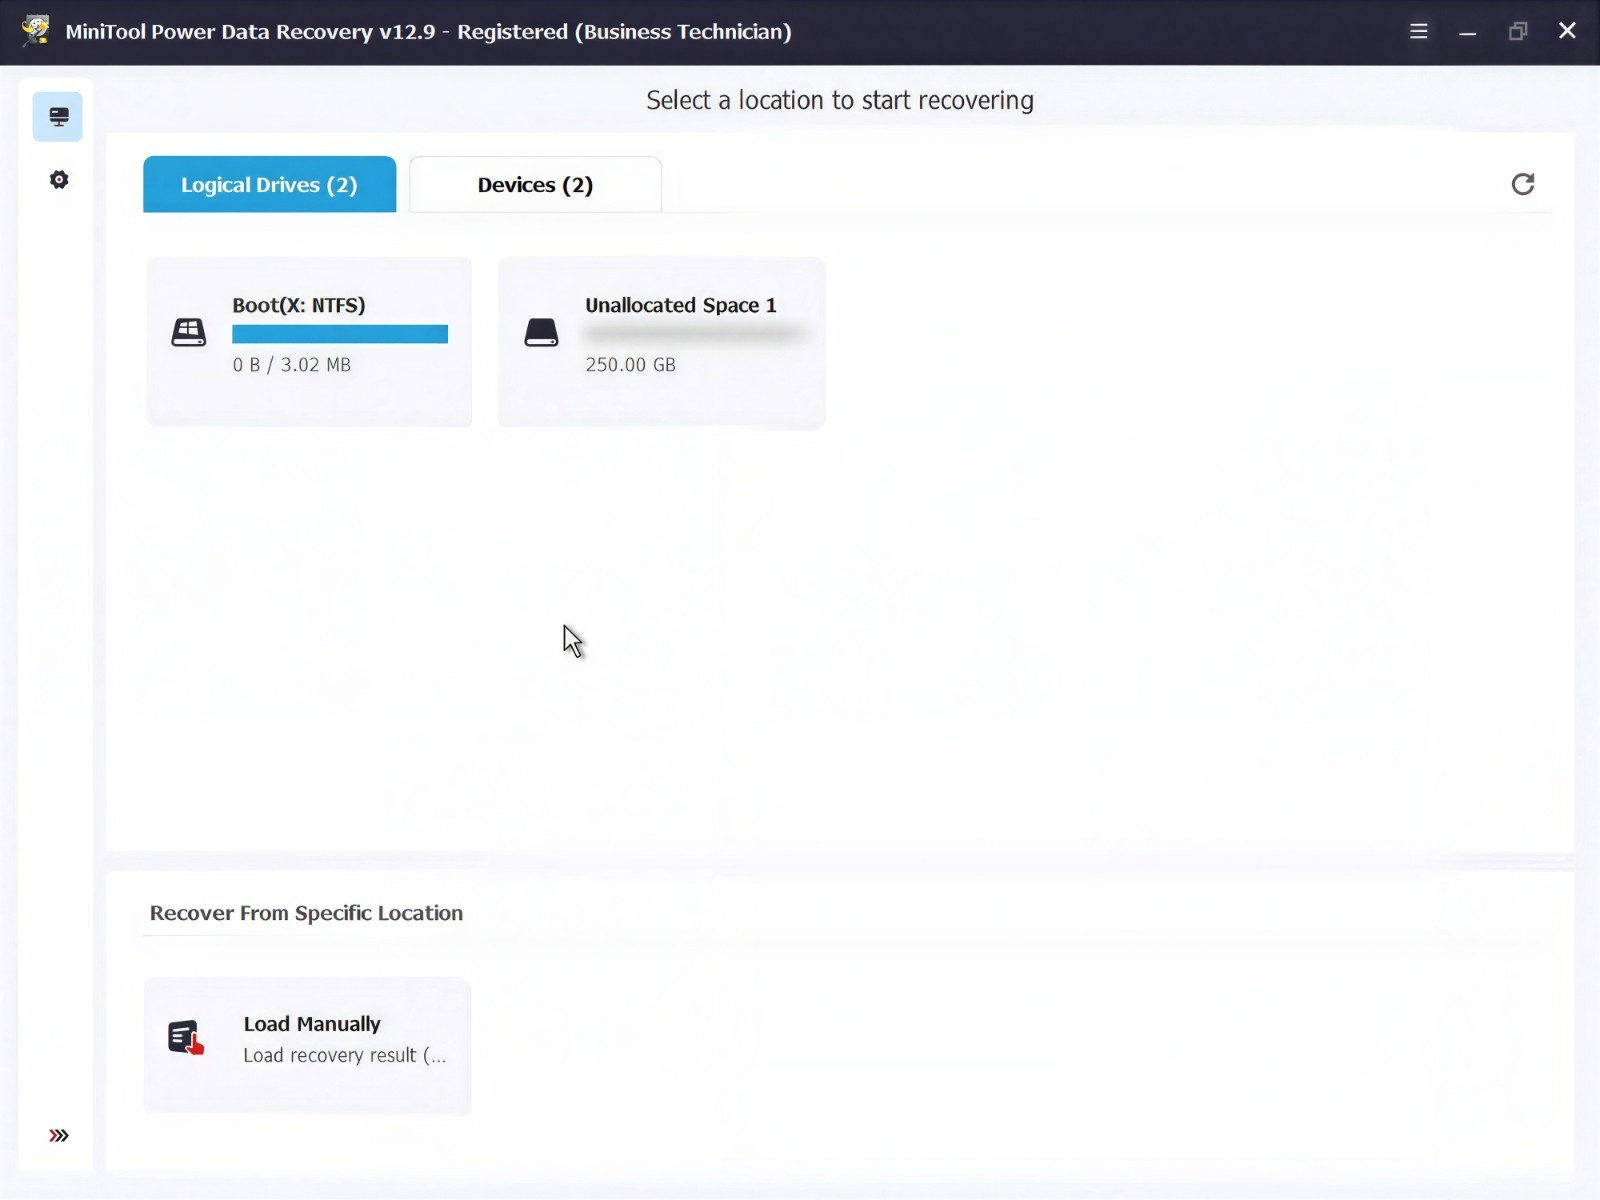This screenshot has height=1200, width=1600.
Task: Open Load Manually recovery result option
Action: [x=307, y=1045]
